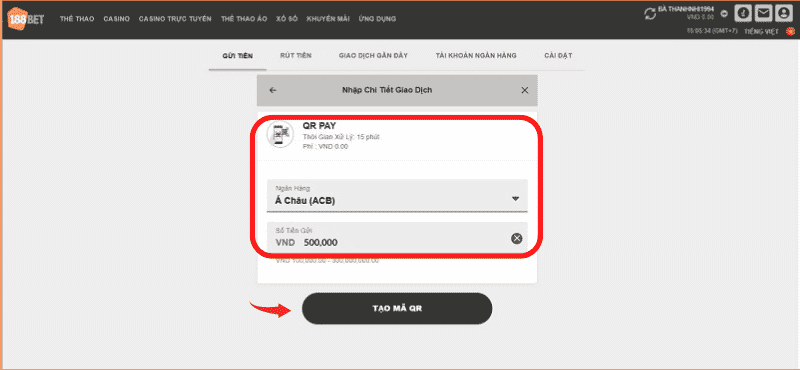
Task: Click the QR PAY phone icon
Action: coord(280,135)
